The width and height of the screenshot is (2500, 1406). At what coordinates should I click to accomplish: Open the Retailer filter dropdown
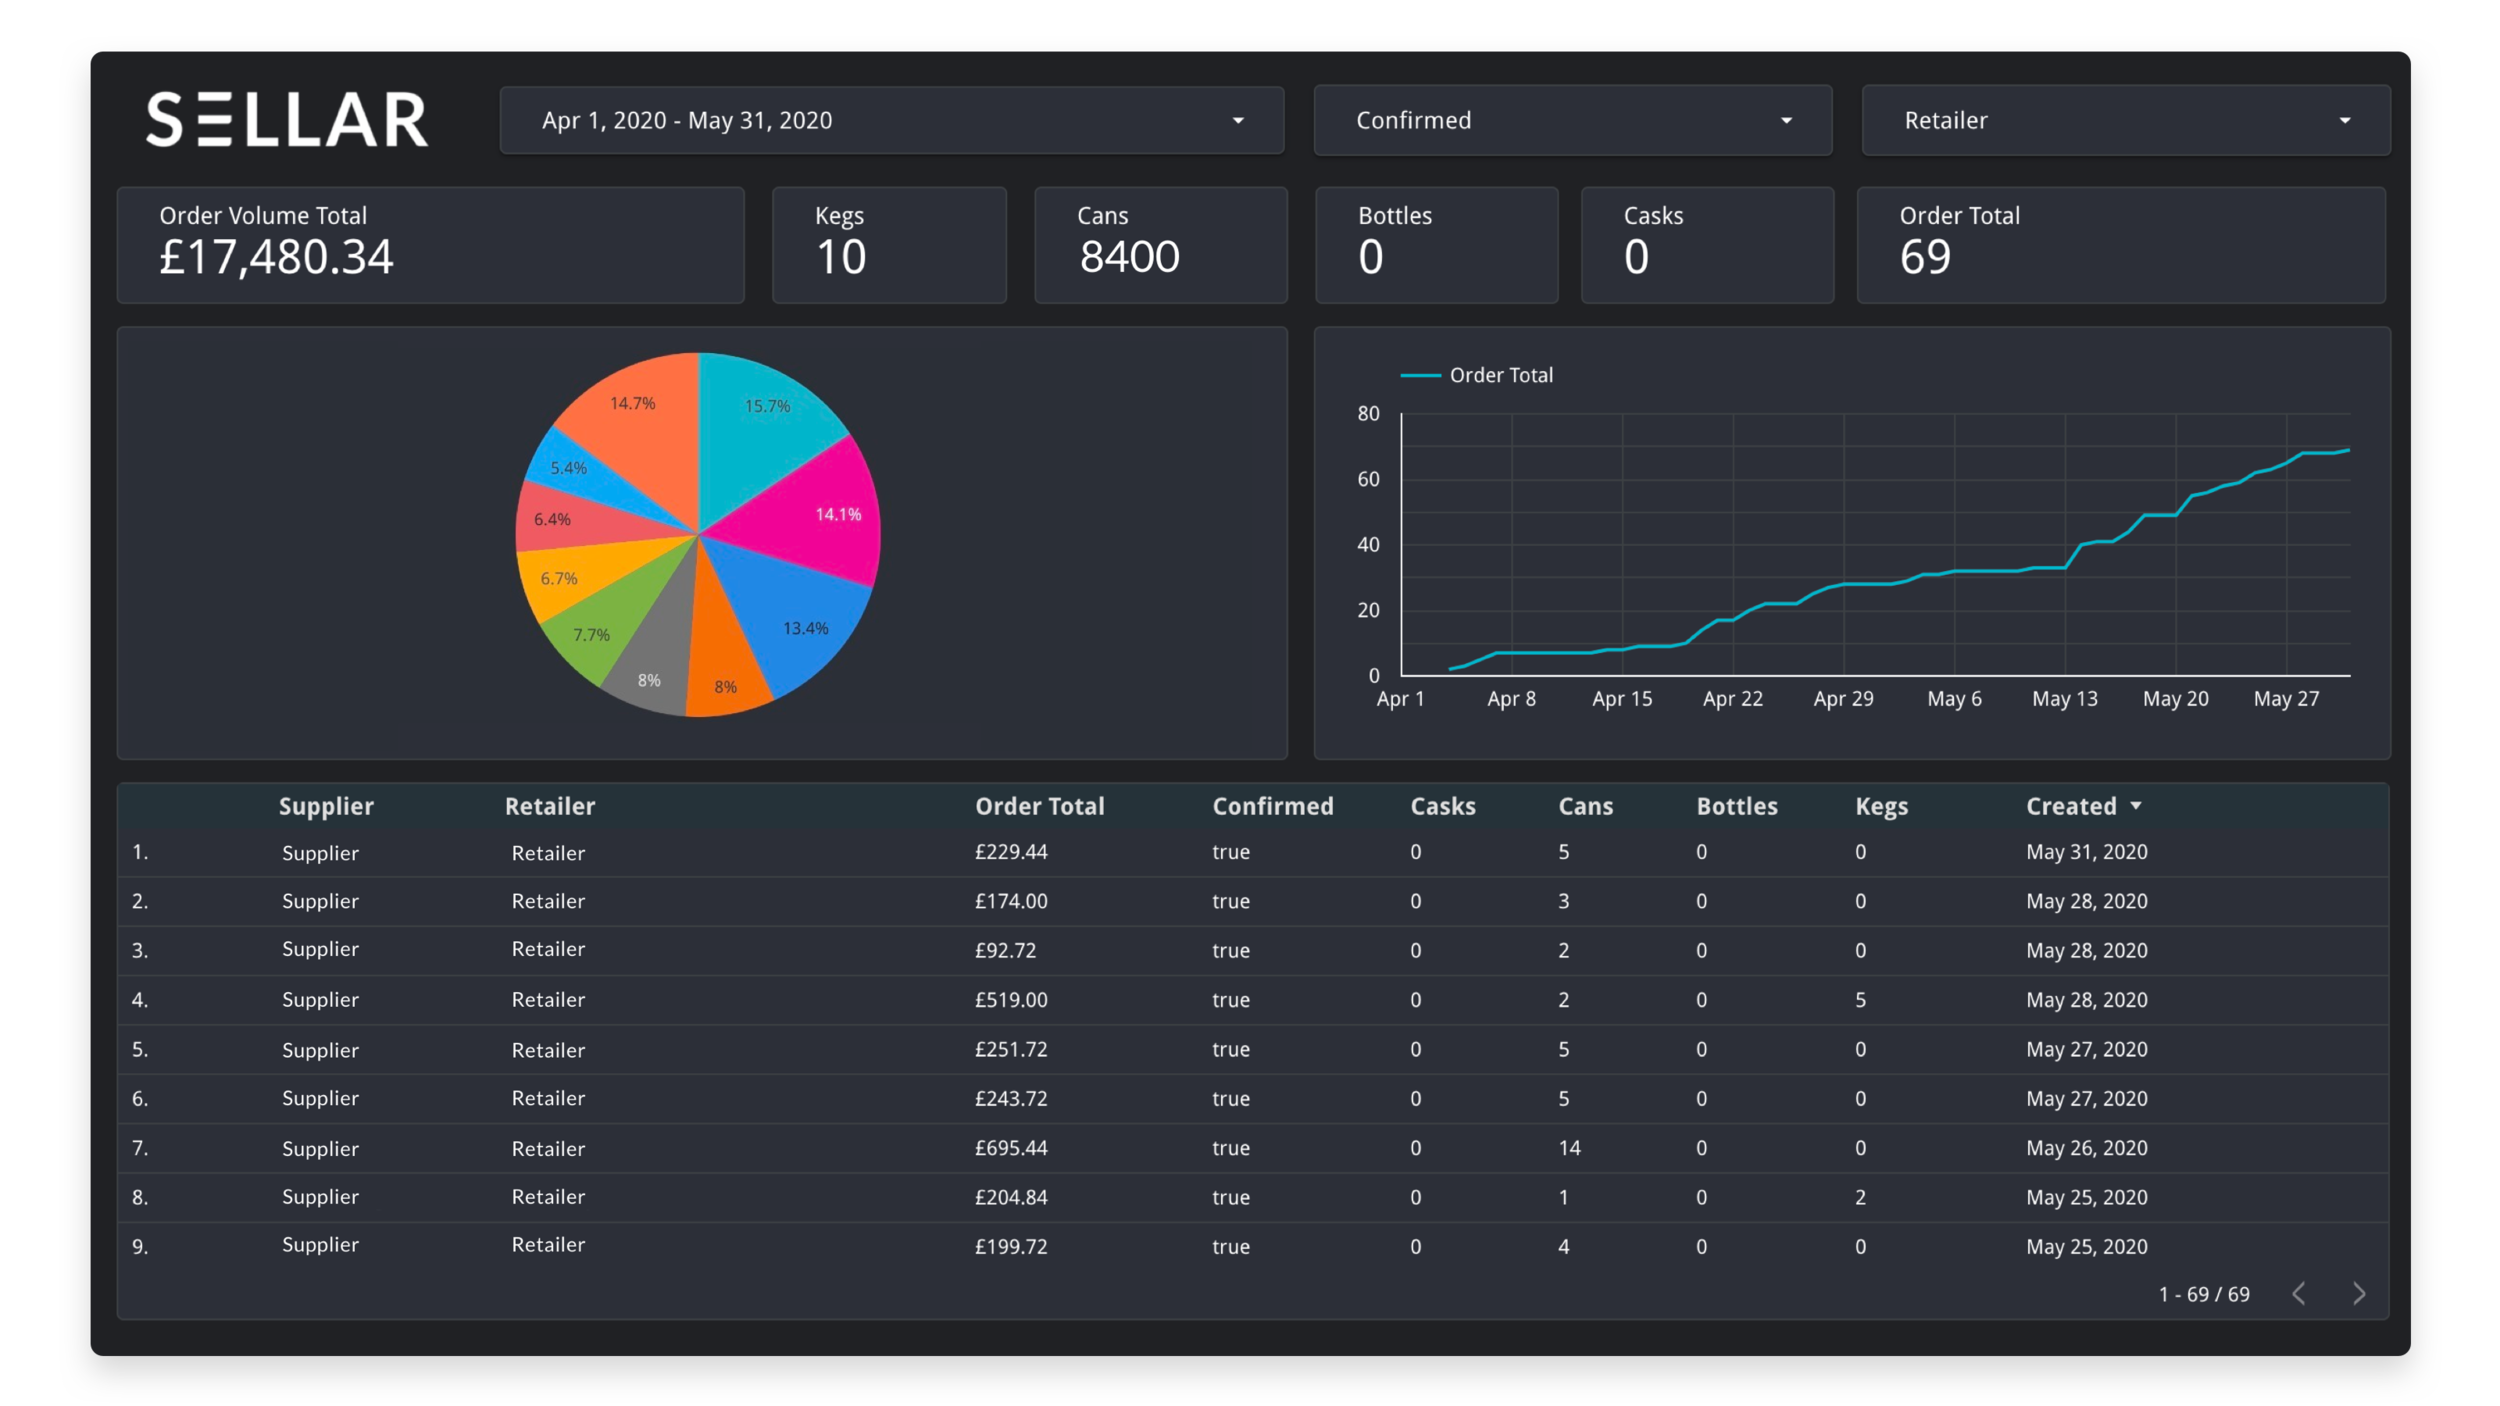(2125, 120)
